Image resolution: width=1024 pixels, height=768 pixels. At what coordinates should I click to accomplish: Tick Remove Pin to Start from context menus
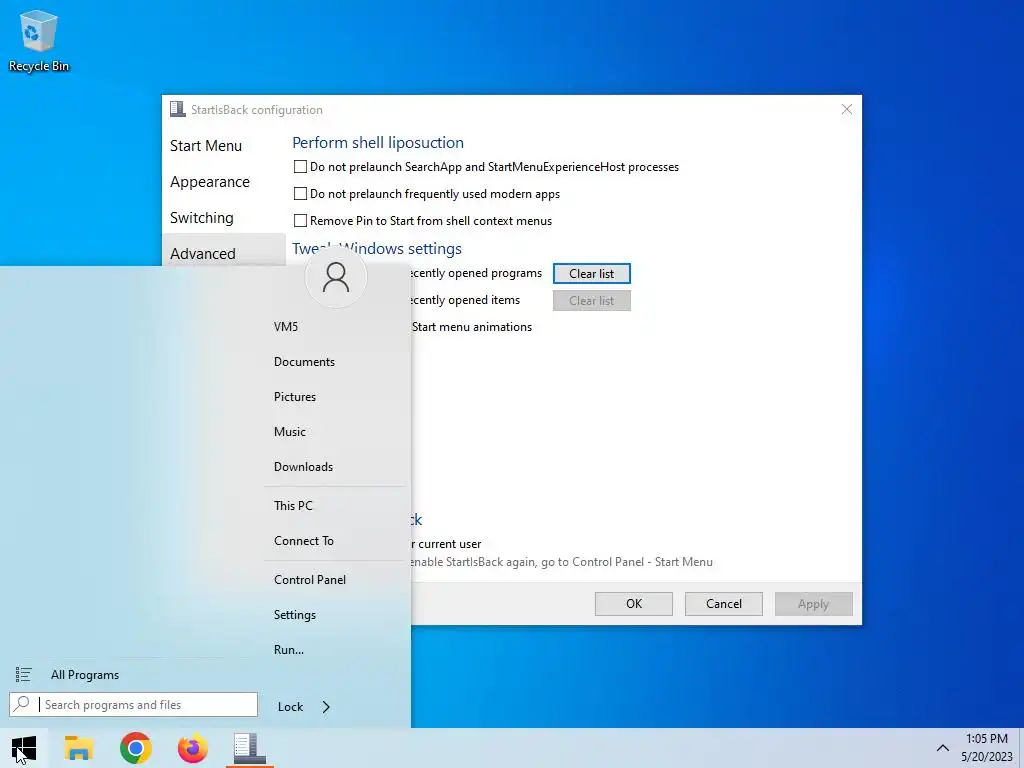click(300, 221)
